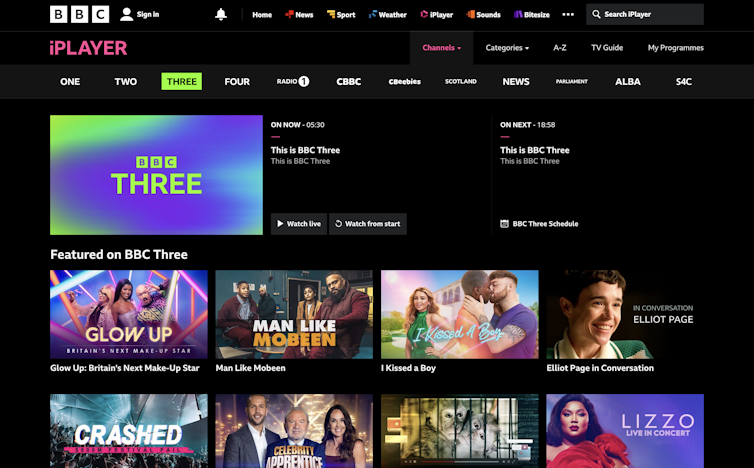Image resolution: width=754 pixels, height=468 pixels.
Task: Expand the Channels dropdown
Action: 441,48
